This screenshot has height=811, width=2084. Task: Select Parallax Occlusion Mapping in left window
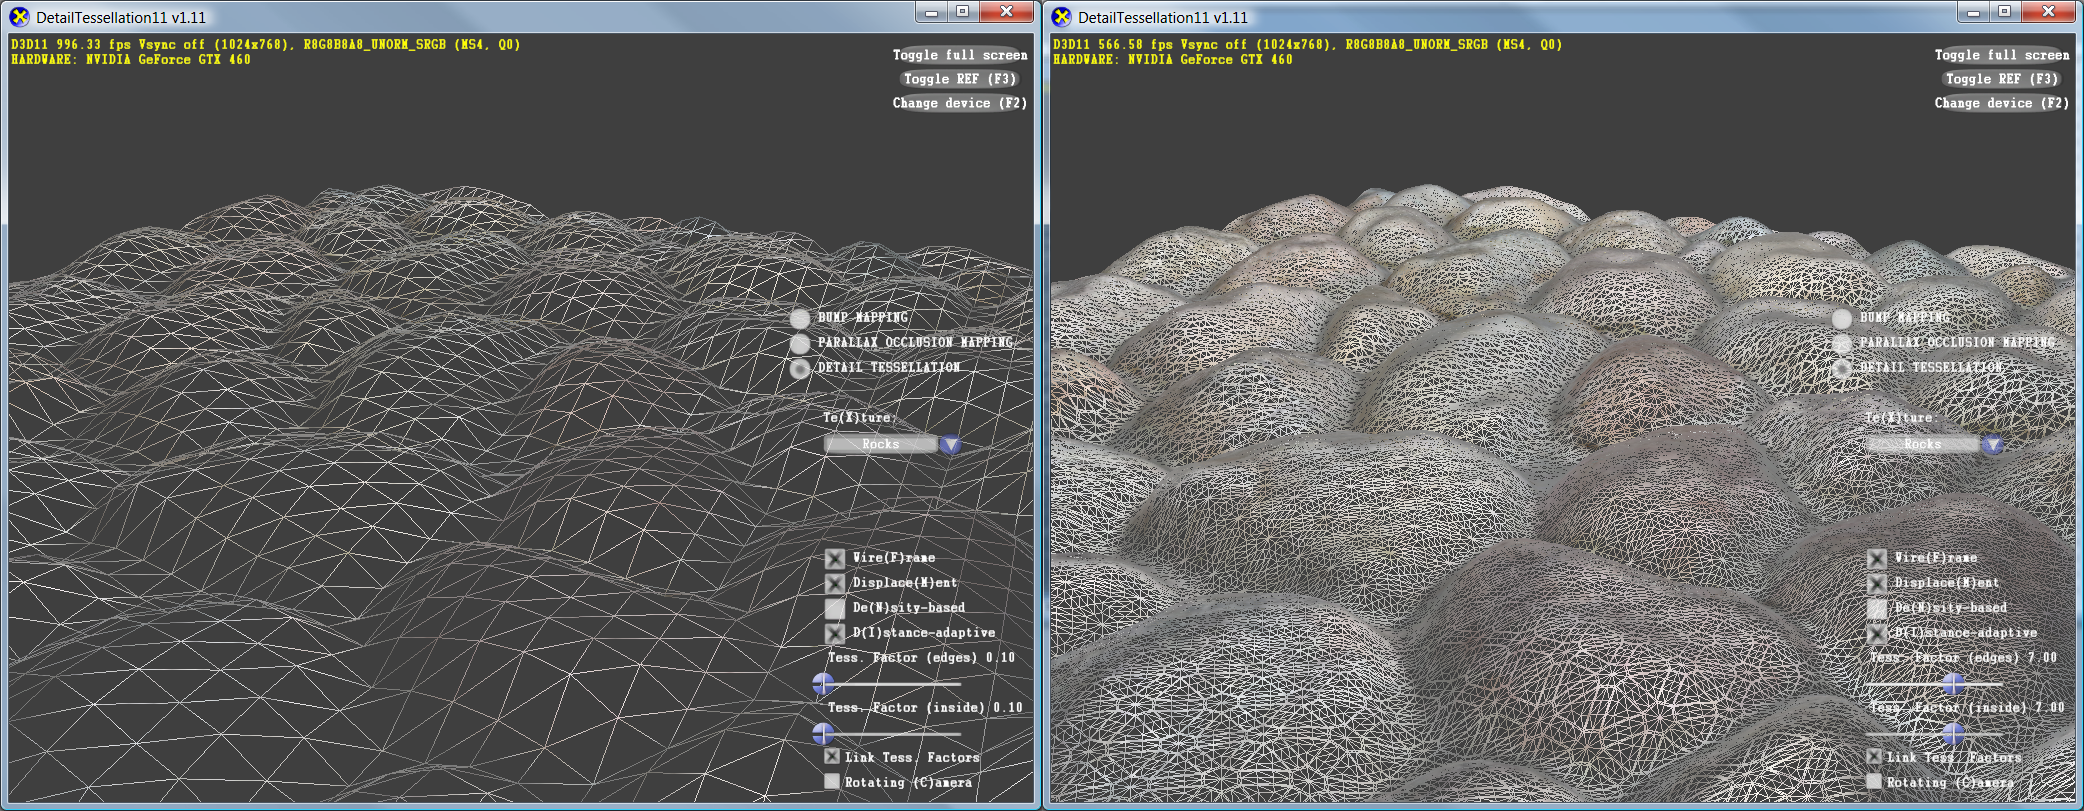800,344
